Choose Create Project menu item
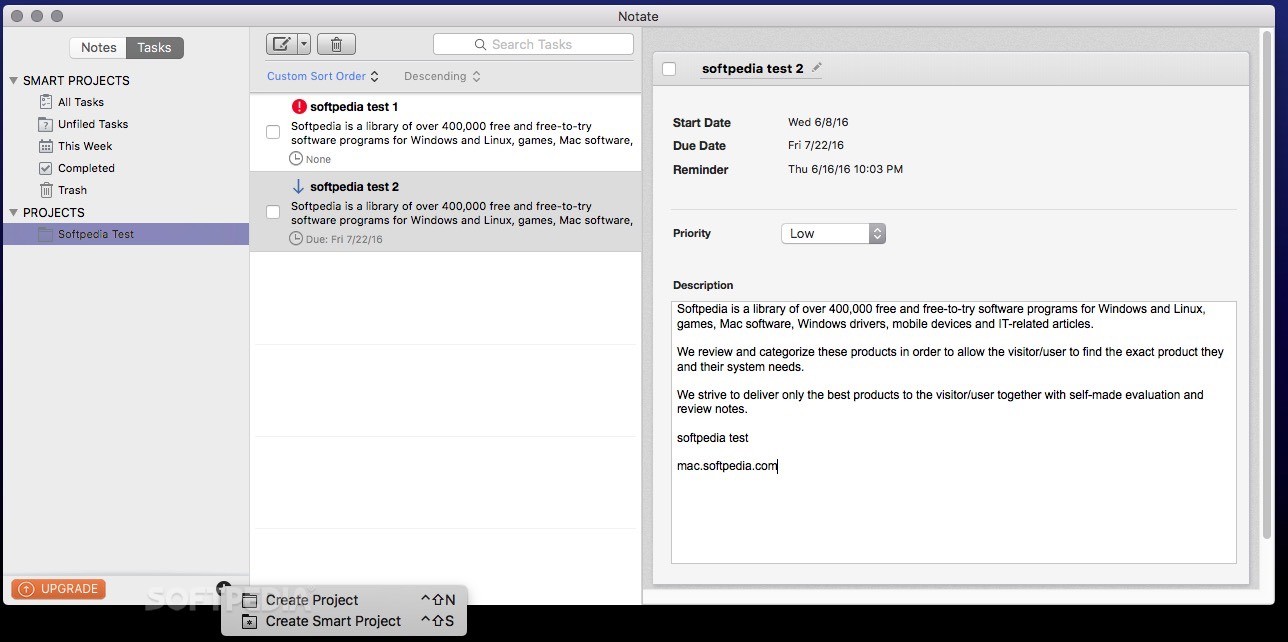Screen dimensions: 1288x642 (344, 600)
